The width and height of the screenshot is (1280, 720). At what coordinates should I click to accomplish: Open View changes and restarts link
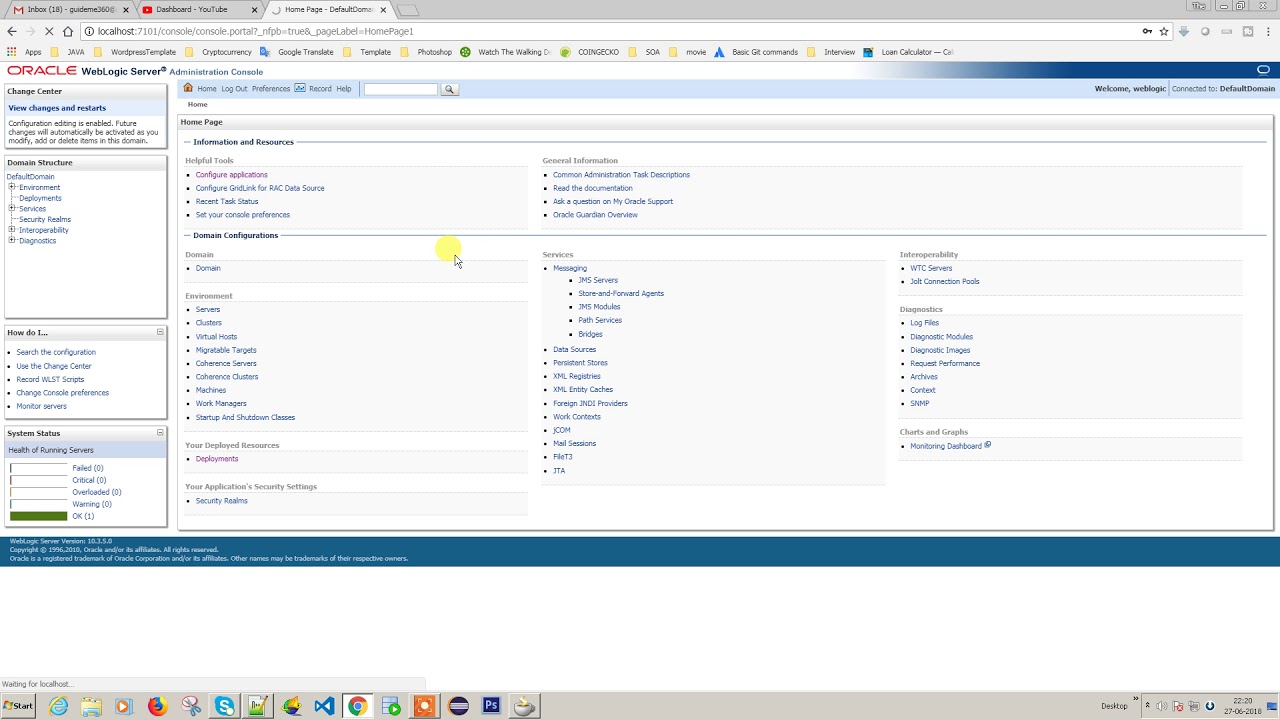[x=57, y=108]
